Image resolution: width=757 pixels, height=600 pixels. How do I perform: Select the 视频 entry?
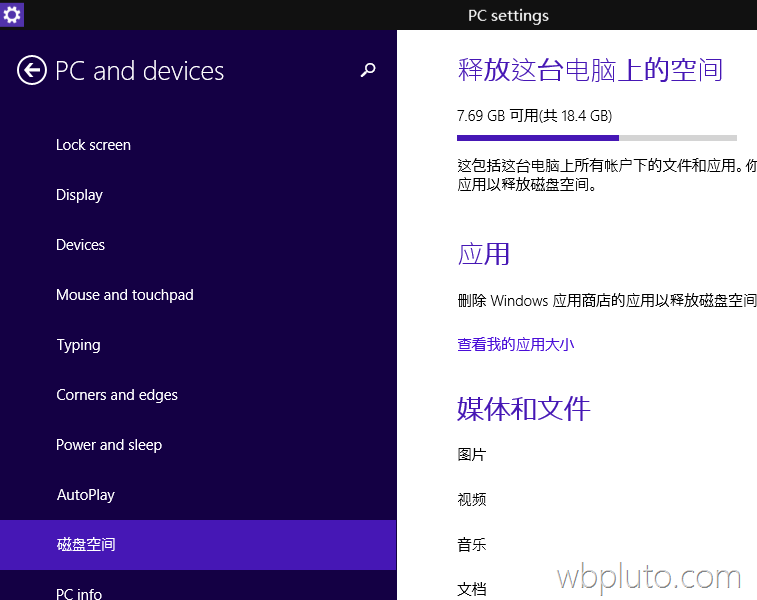(471, 500)
